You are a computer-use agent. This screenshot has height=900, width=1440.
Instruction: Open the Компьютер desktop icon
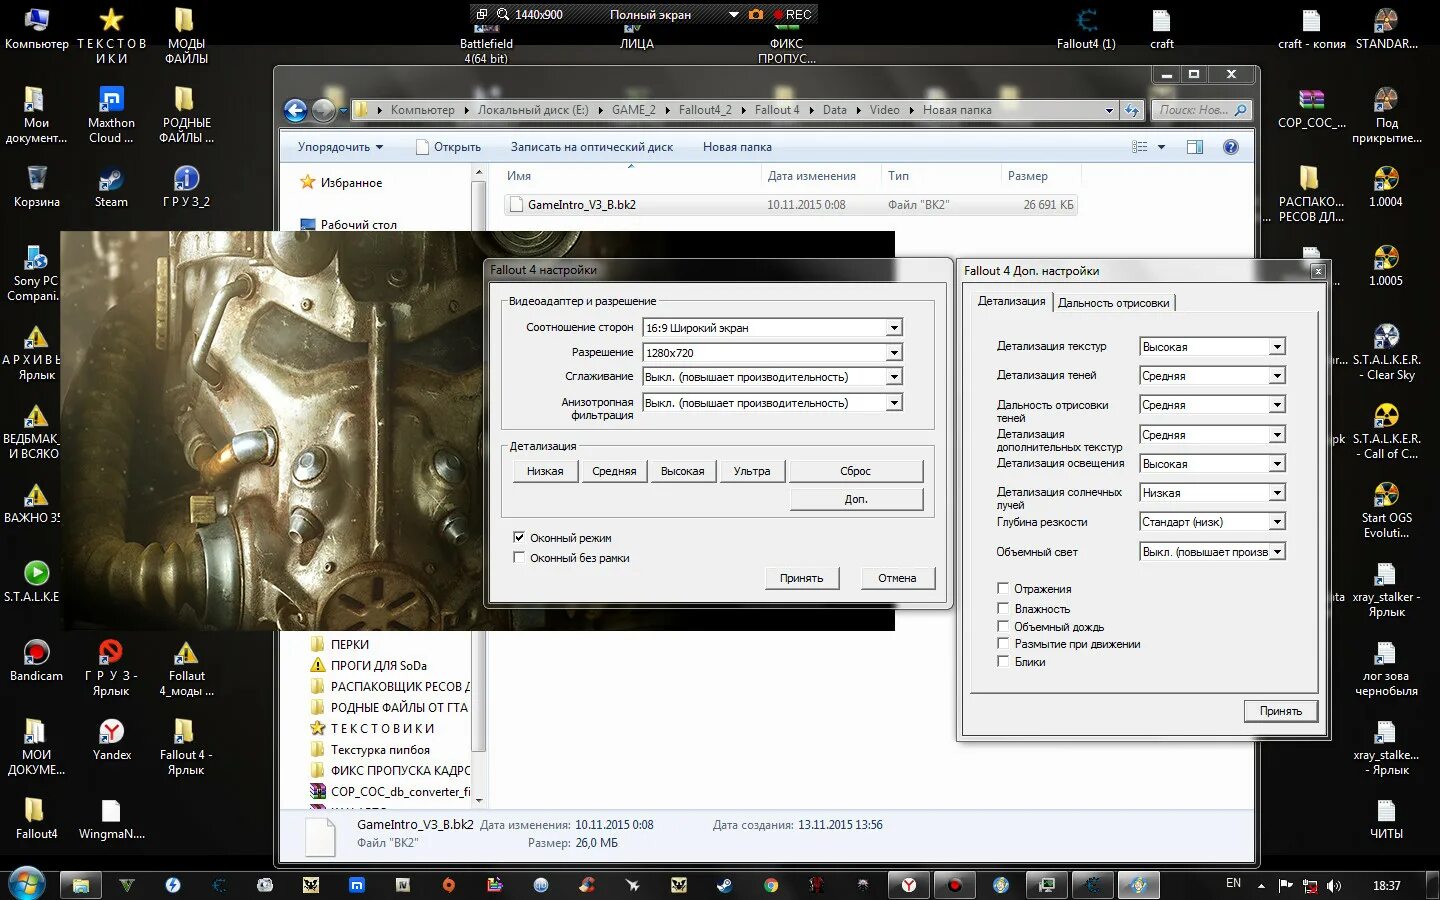click(37, 29)
